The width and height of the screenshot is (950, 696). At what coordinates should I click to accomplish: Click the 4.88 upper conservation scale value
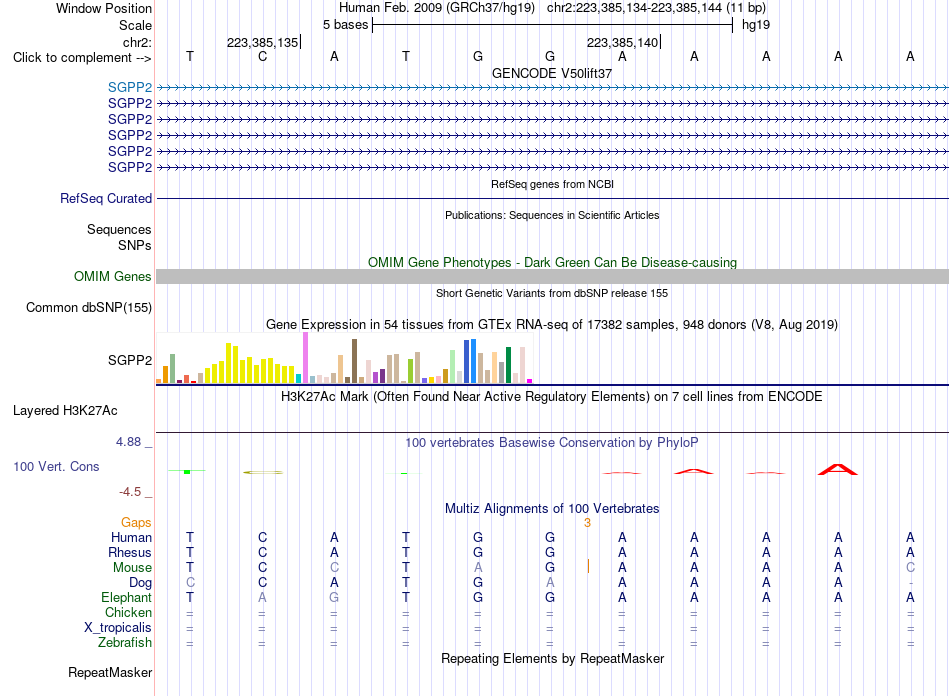(x=128, y=442)
